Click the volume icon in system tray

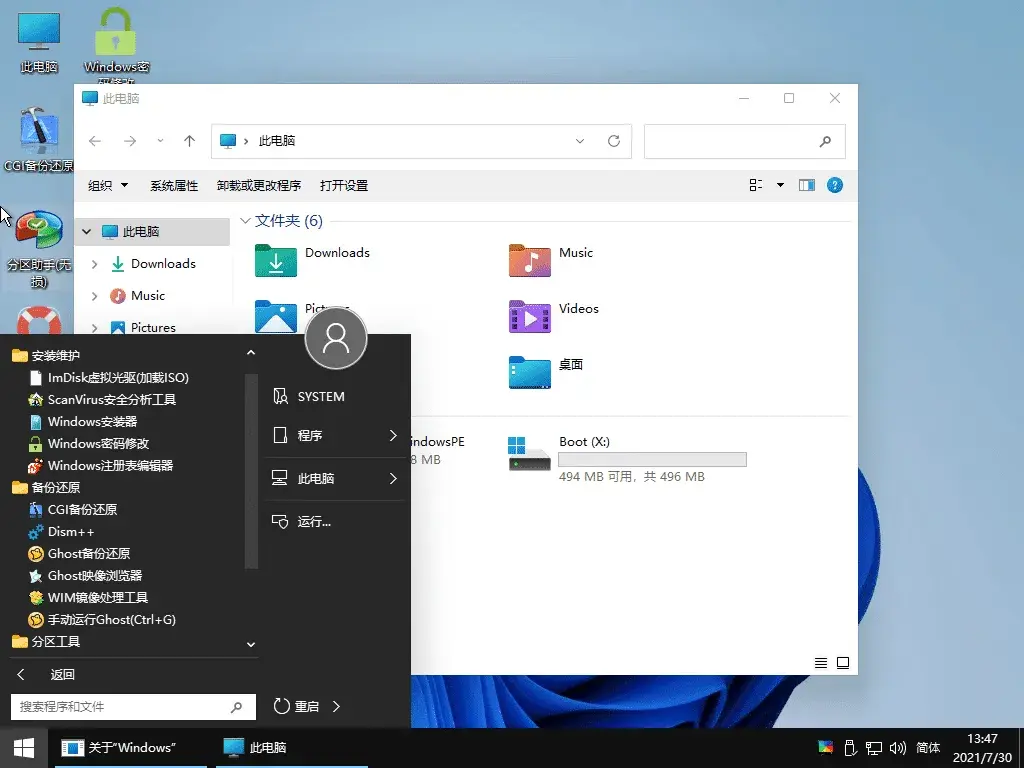click(x=898, y=748)
